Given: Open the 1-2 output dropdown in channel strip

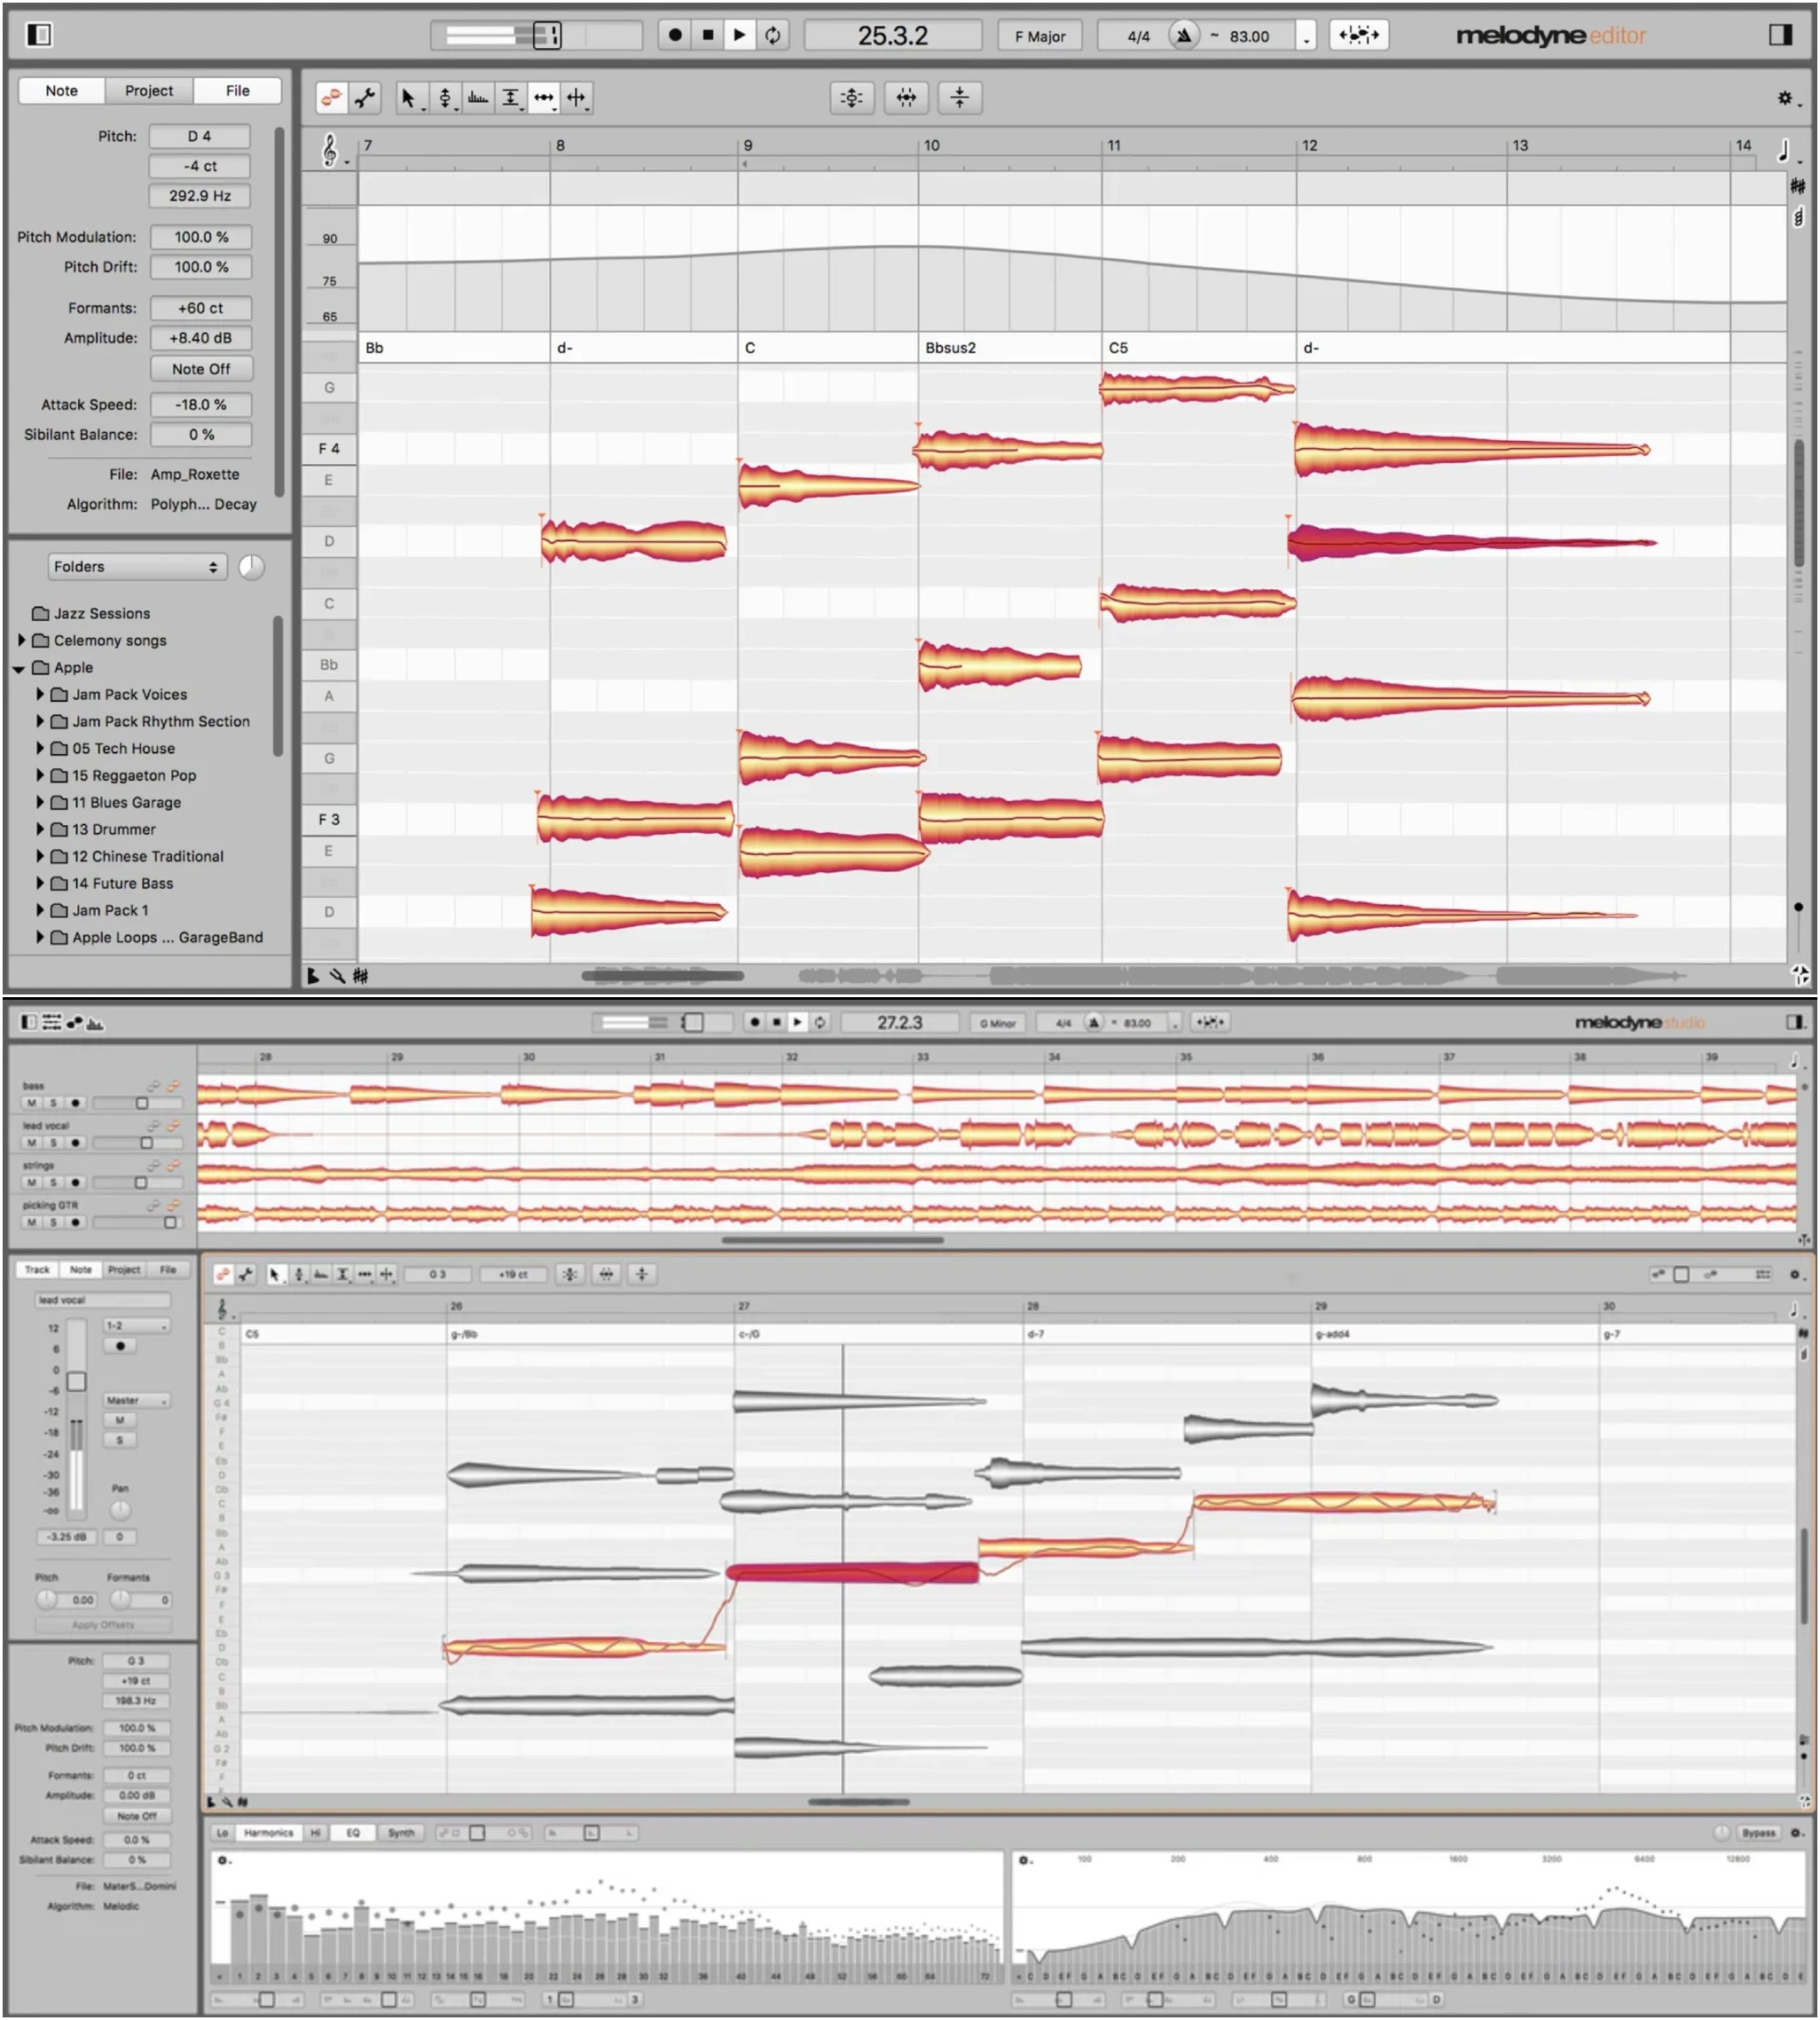Looking at the screenshot, I should point(137,1326).
